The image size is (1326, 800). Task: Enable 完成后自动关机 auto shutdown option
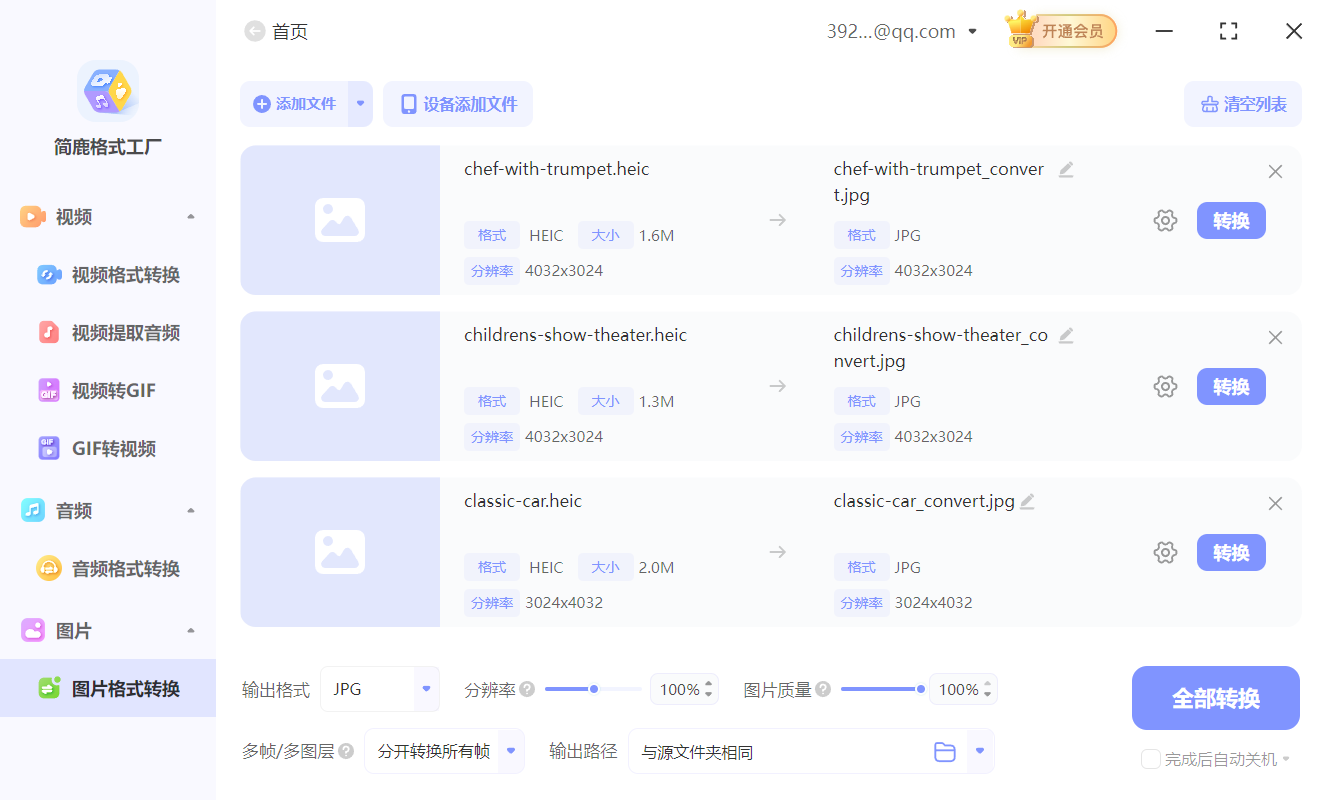(x=1150, y=759)
